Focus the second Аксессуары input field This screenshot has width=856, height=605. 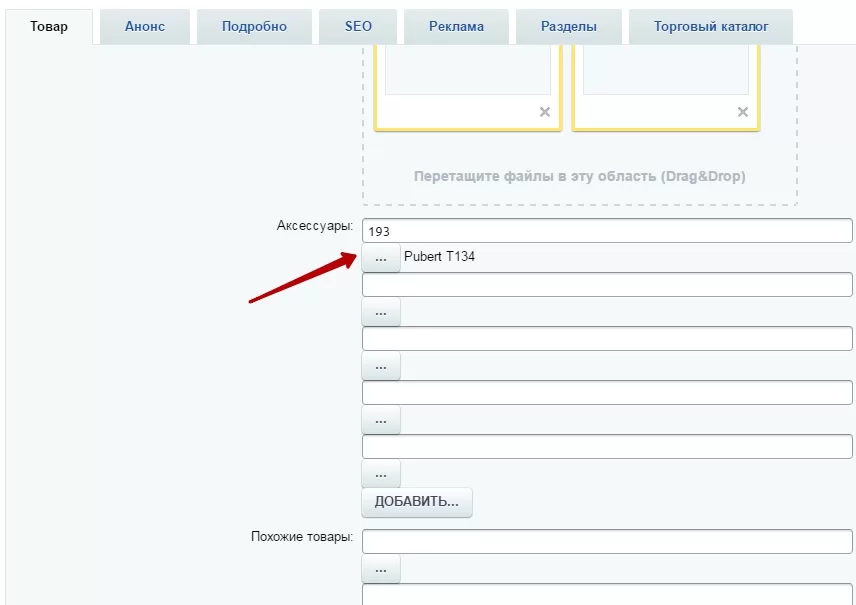point(607,284)
